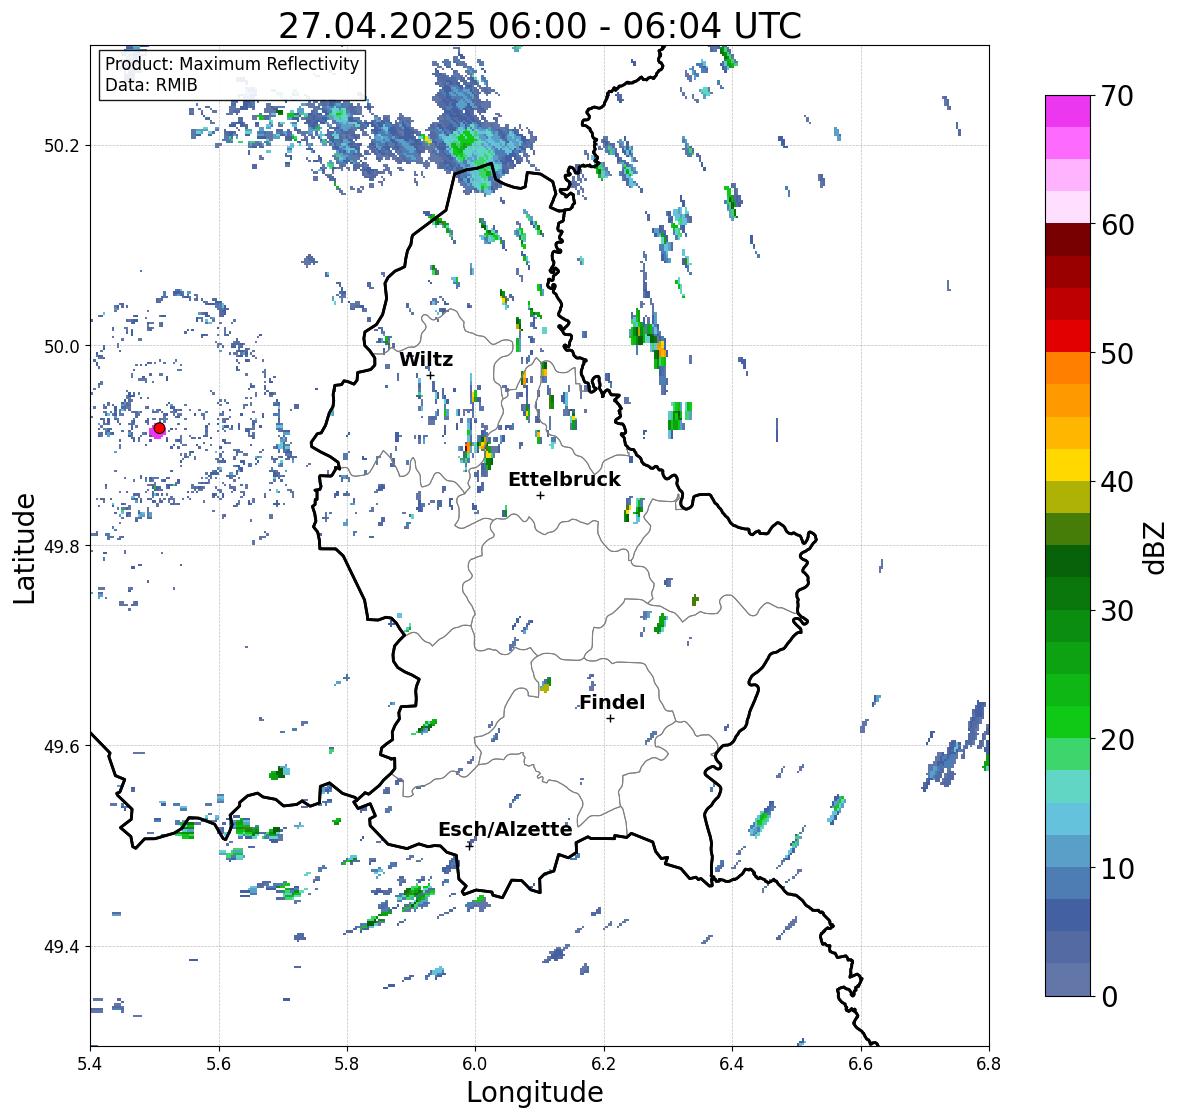
Task: Click the latitude tick label 49.4
Action: [x=62, y=947]
